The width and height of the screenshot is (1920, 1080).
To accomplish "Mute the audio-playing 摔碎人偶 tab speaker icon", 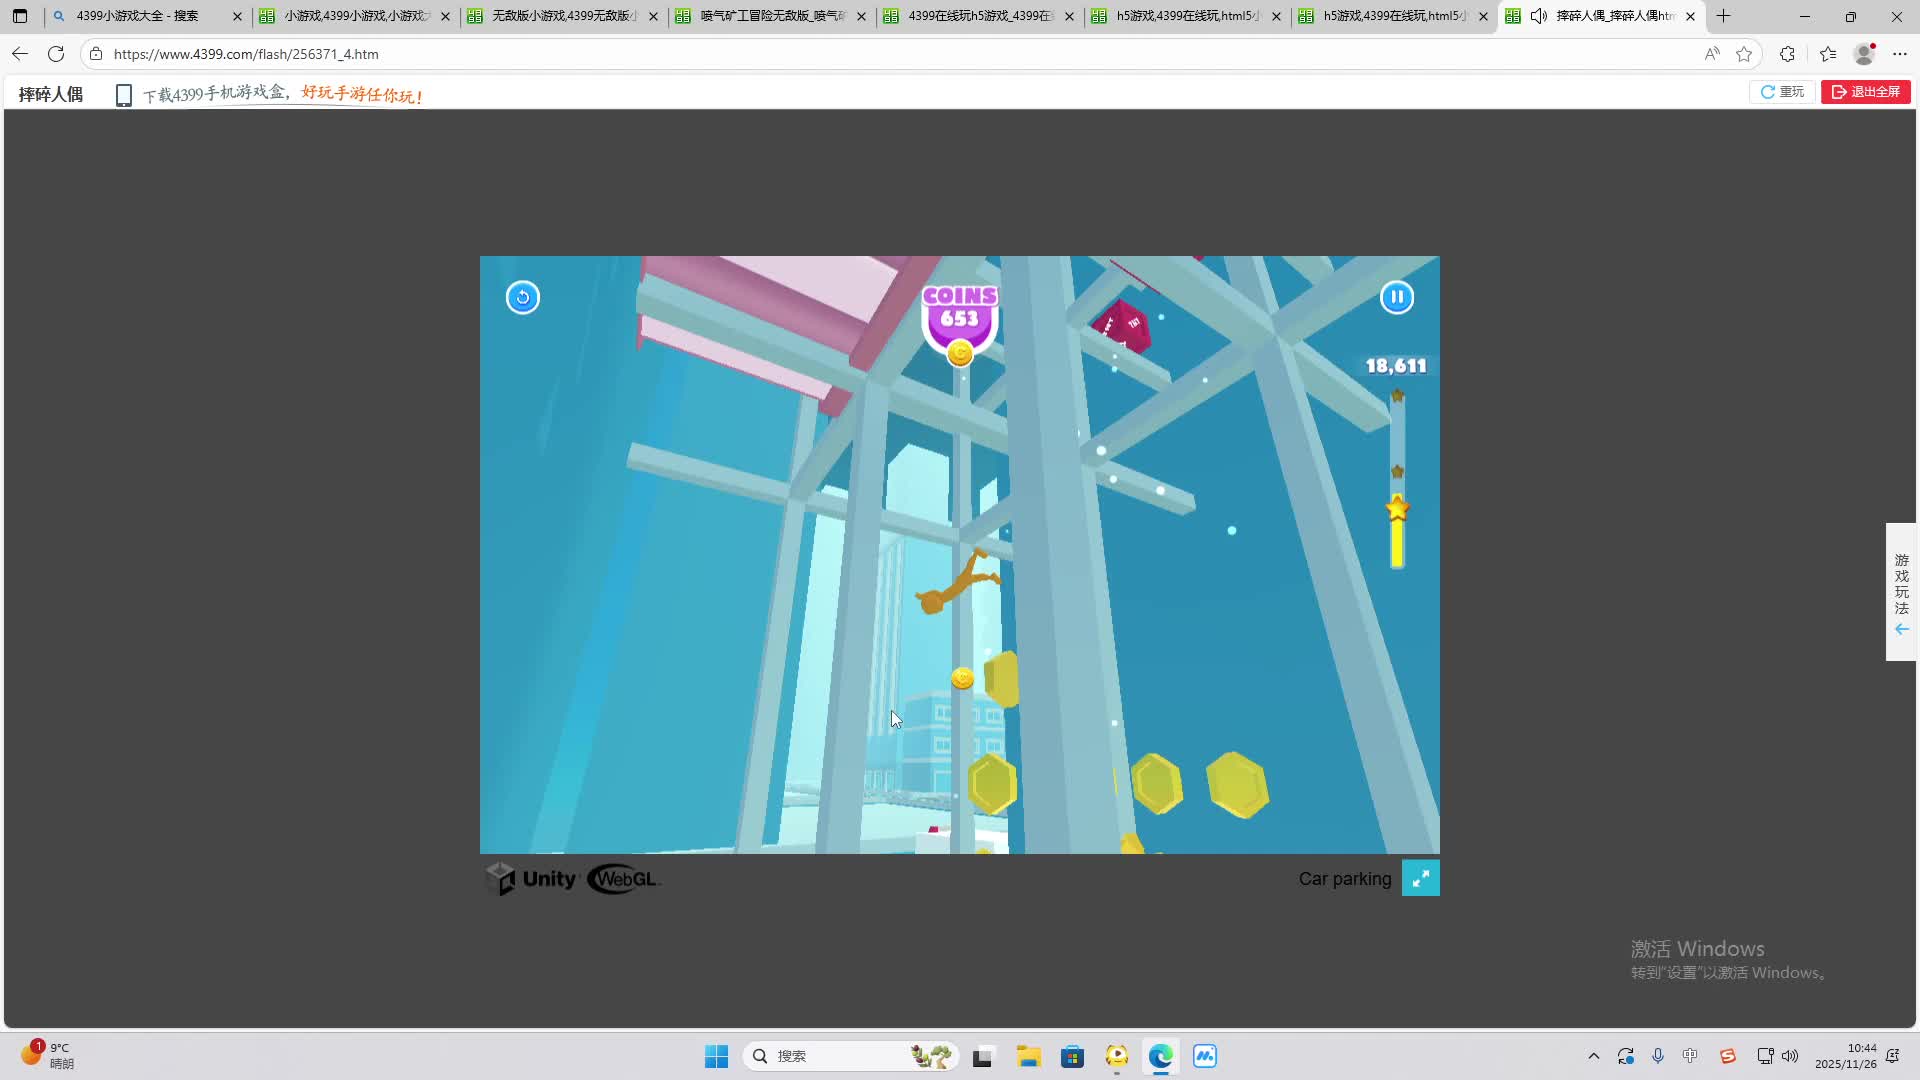I will (x=1538, y=16).
